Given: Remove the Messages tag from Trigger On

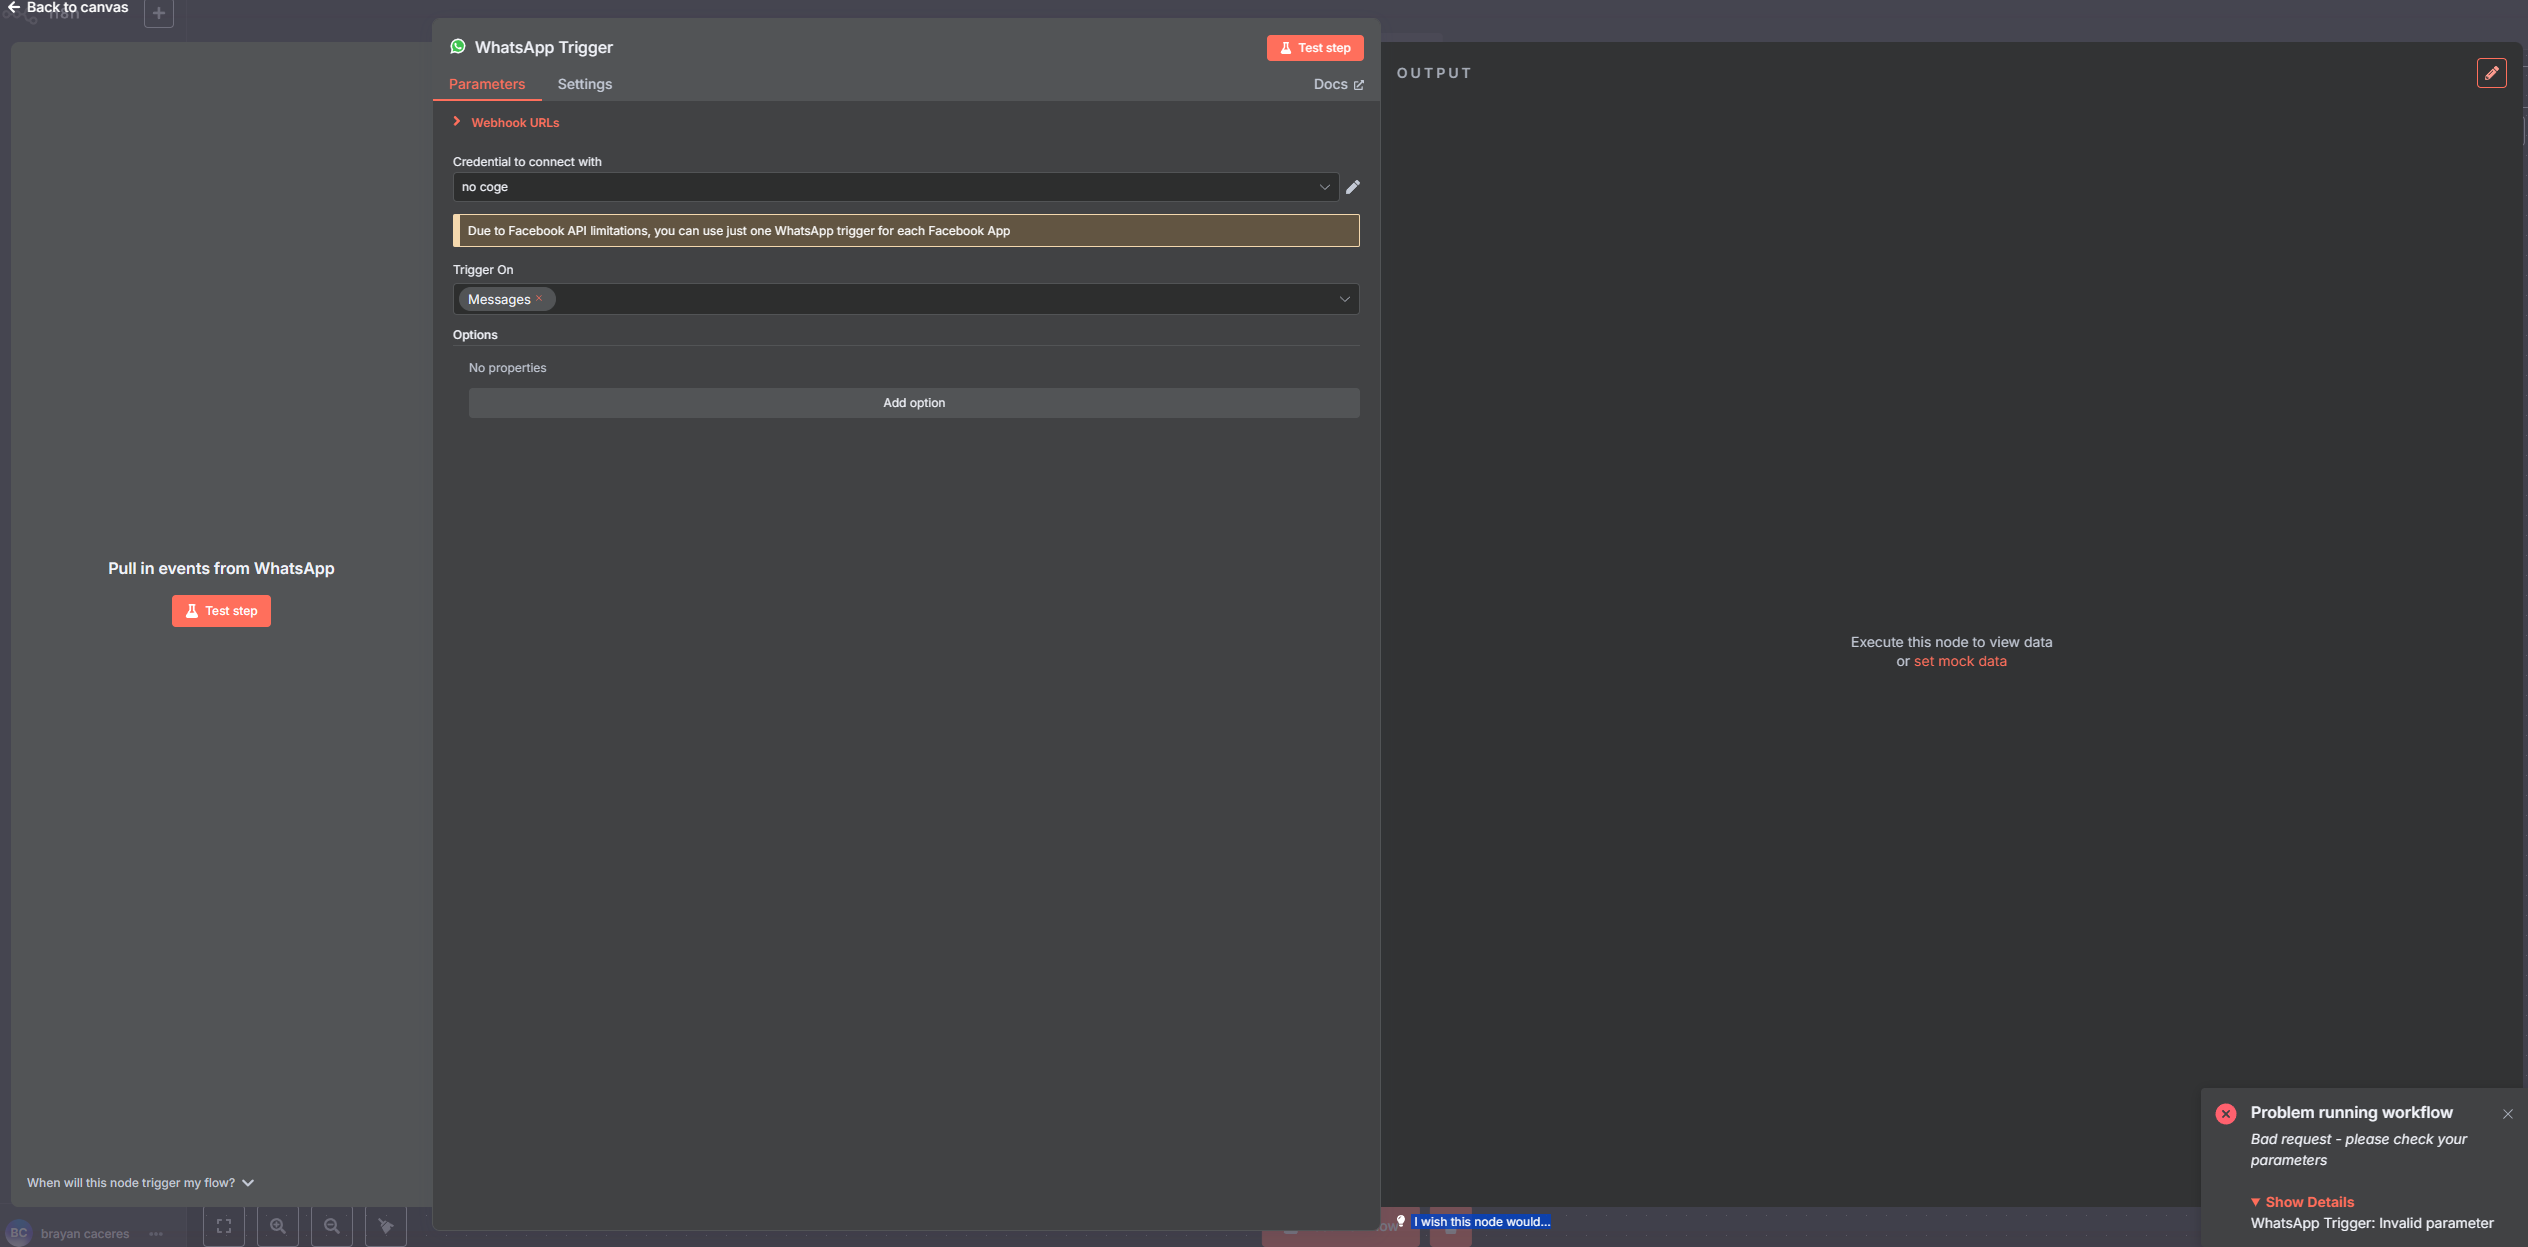Looking at the screenshot, I should point(539,298).
